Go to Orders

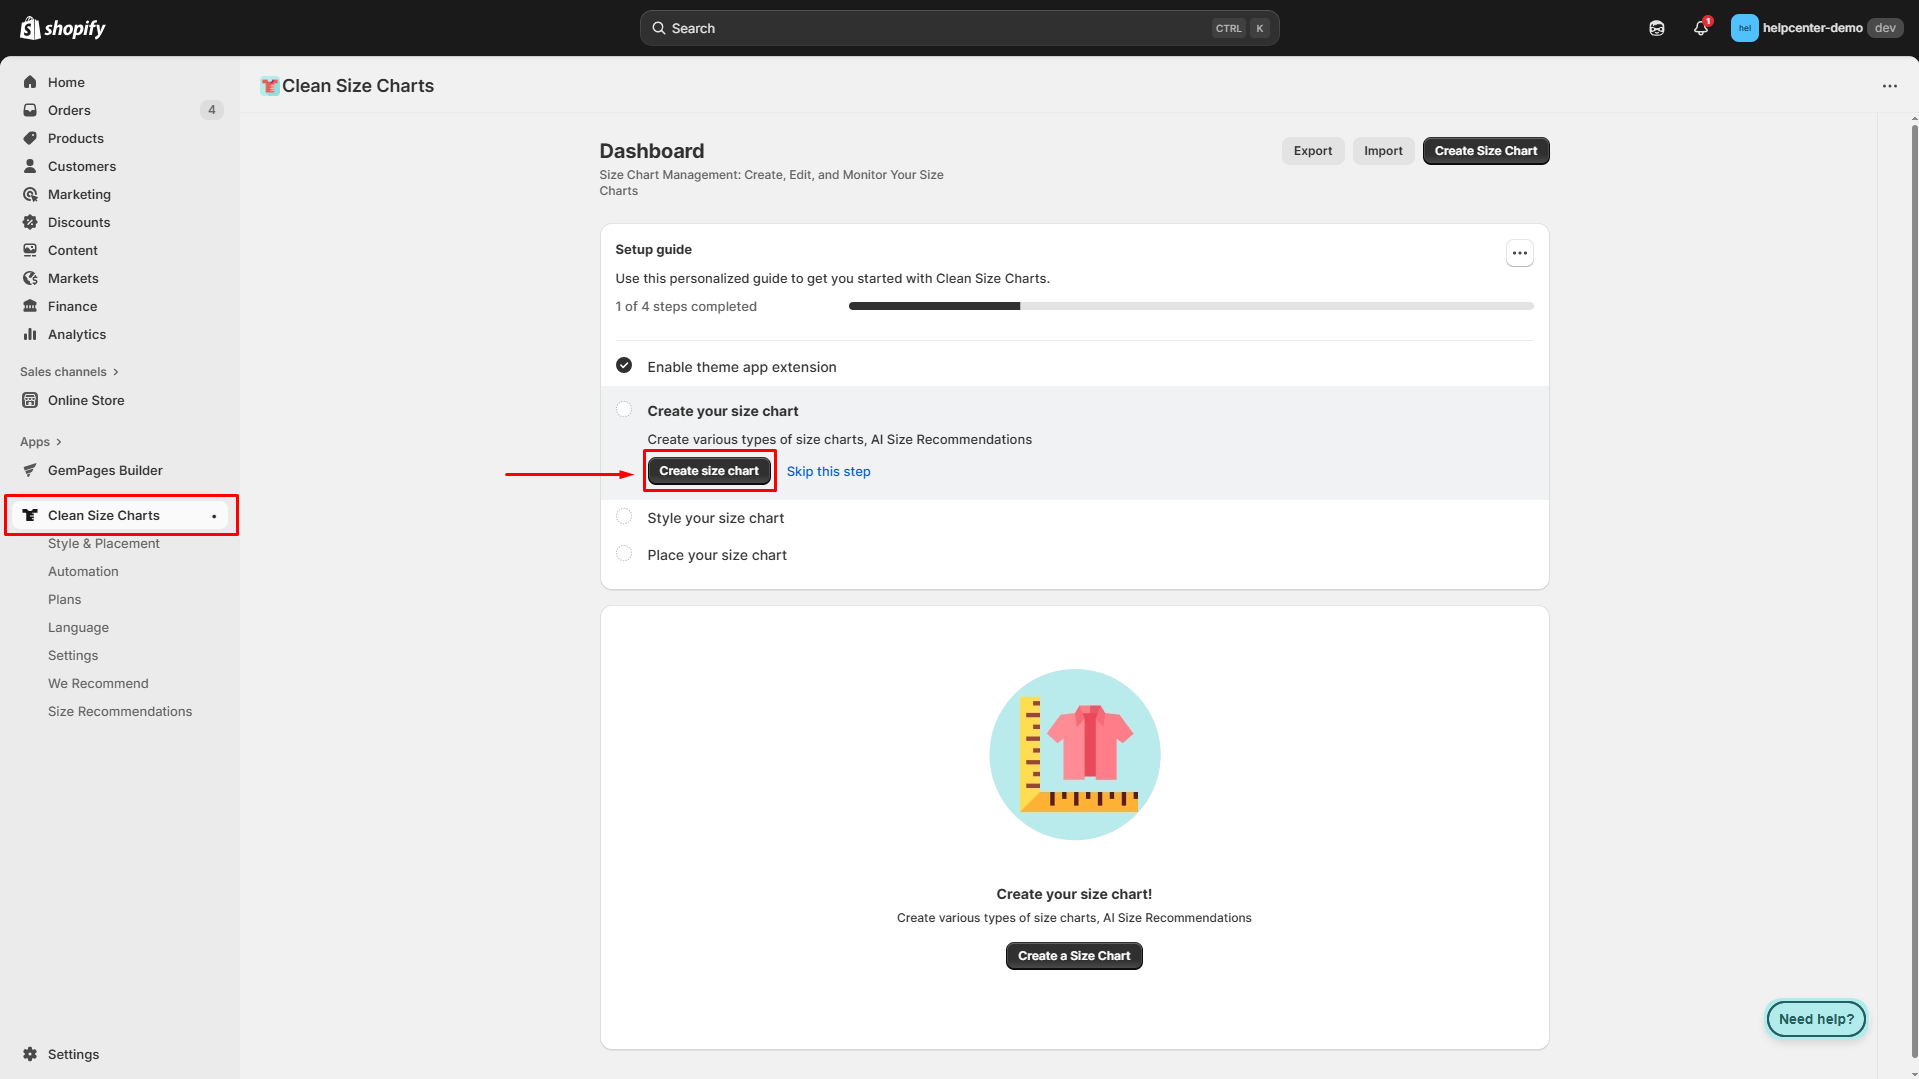[x=69, y=110]
